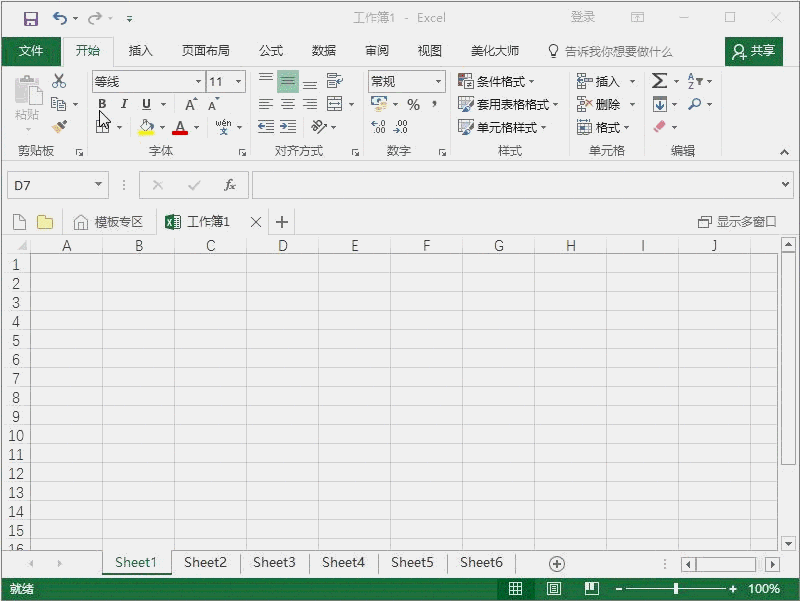Click the Paste clipboard icon

coord(28,90)
